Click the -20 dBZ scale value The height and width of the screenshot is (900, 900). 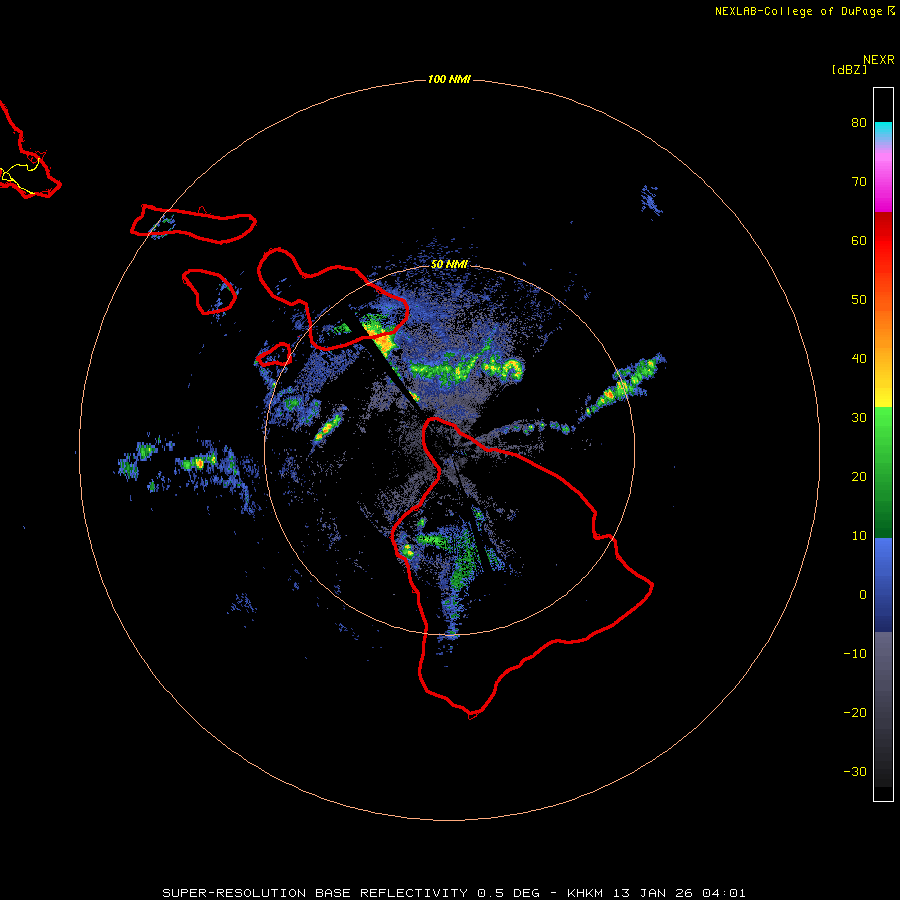point(855,713)
